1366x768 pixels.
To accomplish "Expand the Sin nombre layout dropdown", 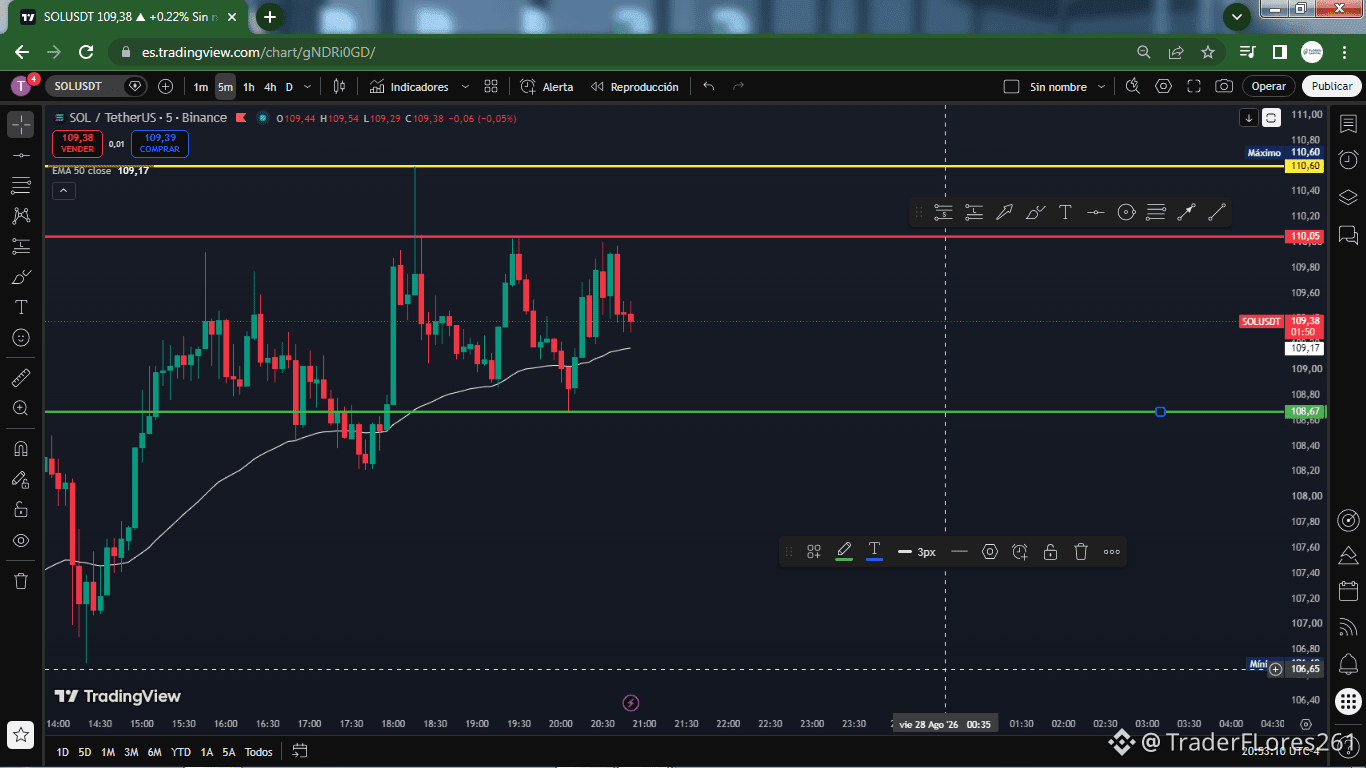I will coord(1102,87).
